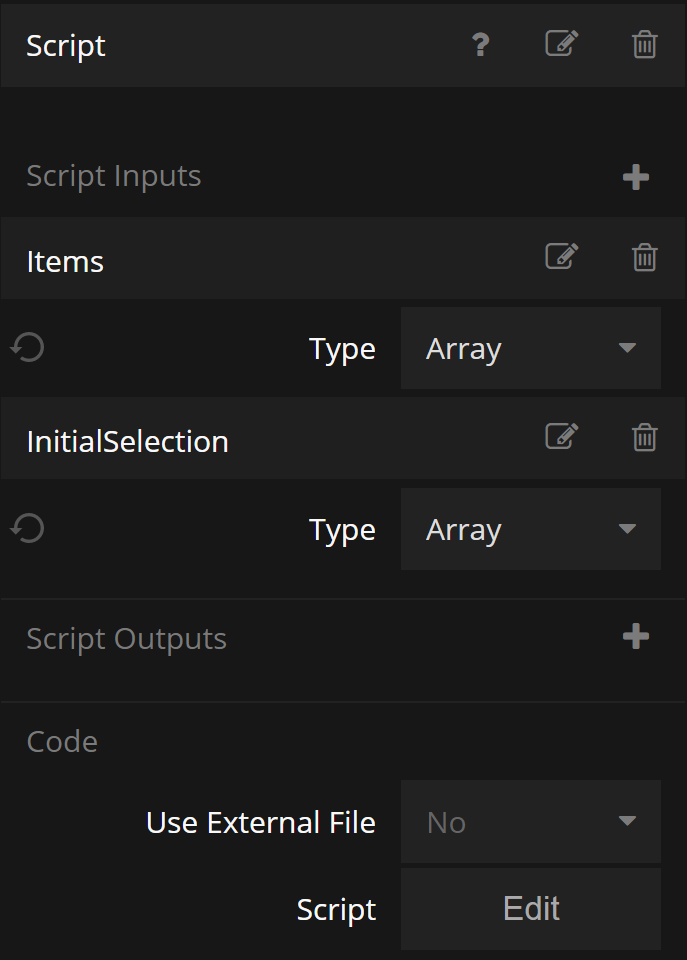This screenshot has width=687, height=960.
Task: Delete the Items input
Action: pos(645,257)
